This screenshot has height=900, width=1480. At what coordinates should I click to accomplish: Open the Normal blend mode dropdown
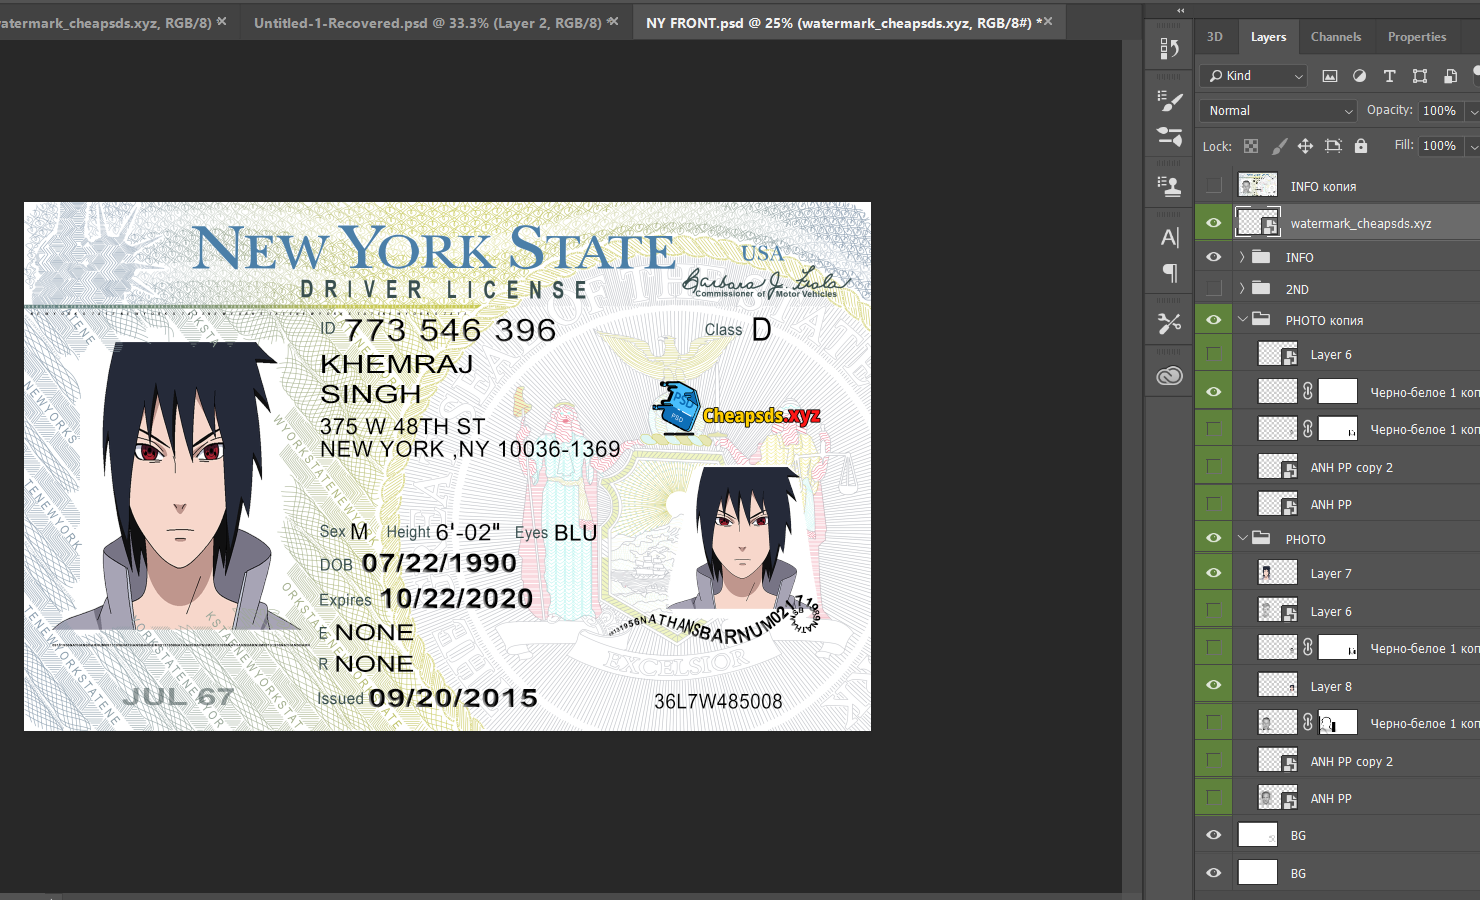click(1279, 111)
